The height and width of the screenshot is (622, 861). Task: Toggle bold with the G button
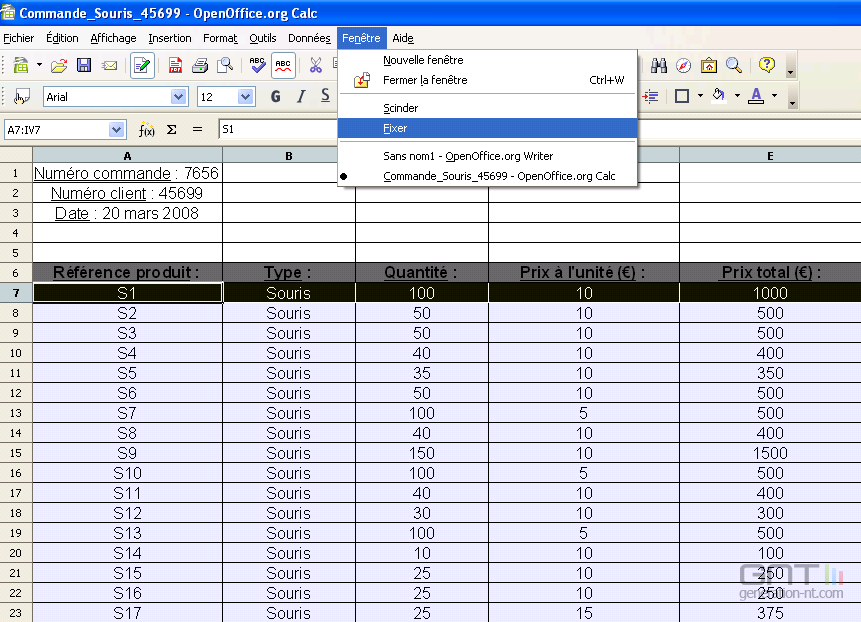[276, 95]
